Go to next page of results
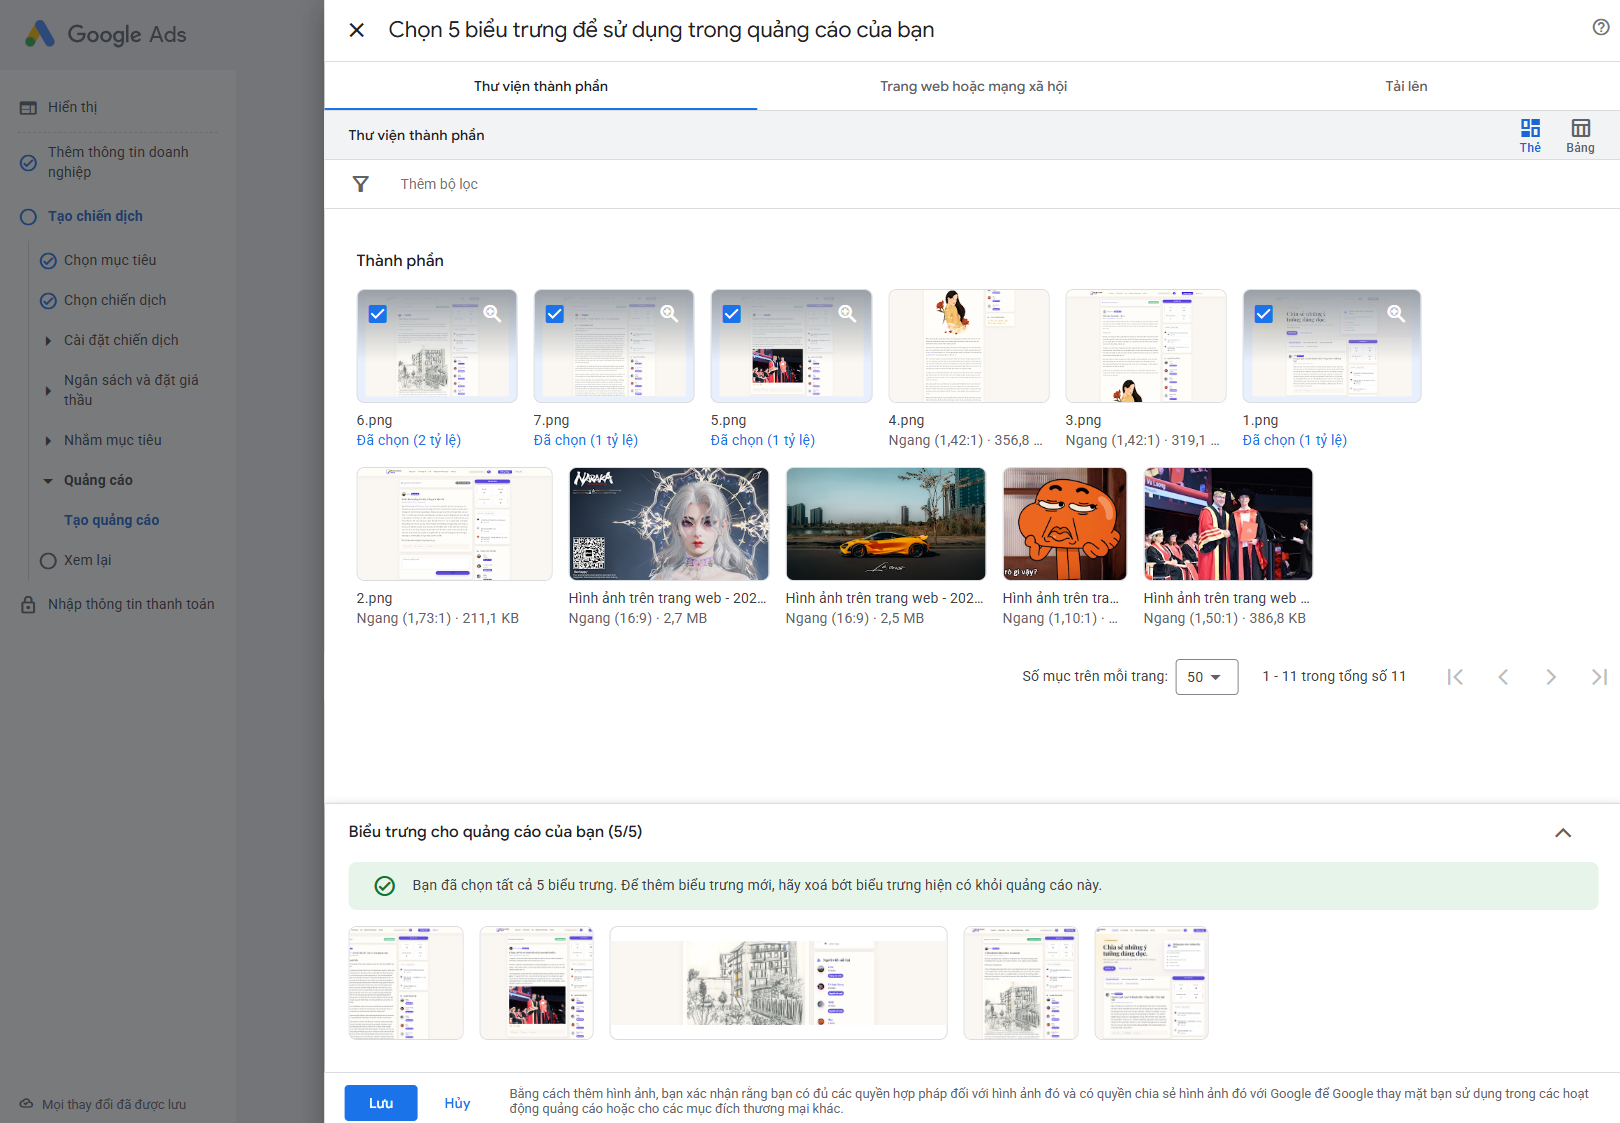1620x1123 pixels. (1551, 677)
